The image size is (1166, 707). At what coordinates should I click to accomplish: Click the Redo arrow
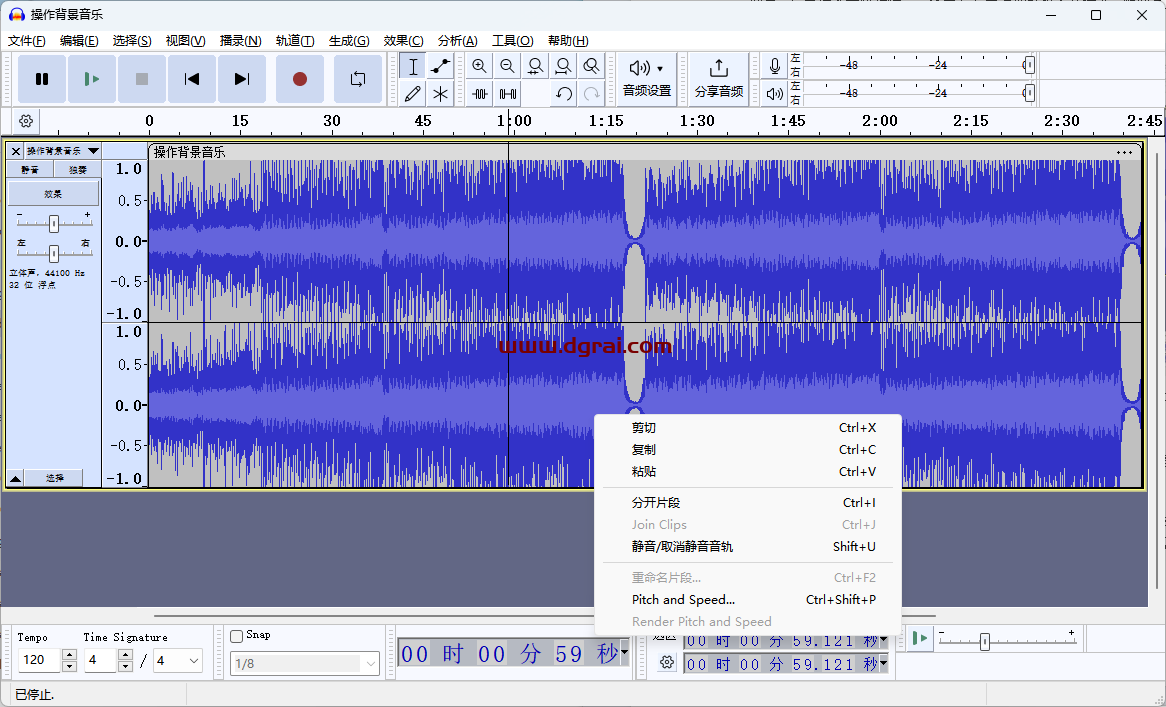coord(591,94)
